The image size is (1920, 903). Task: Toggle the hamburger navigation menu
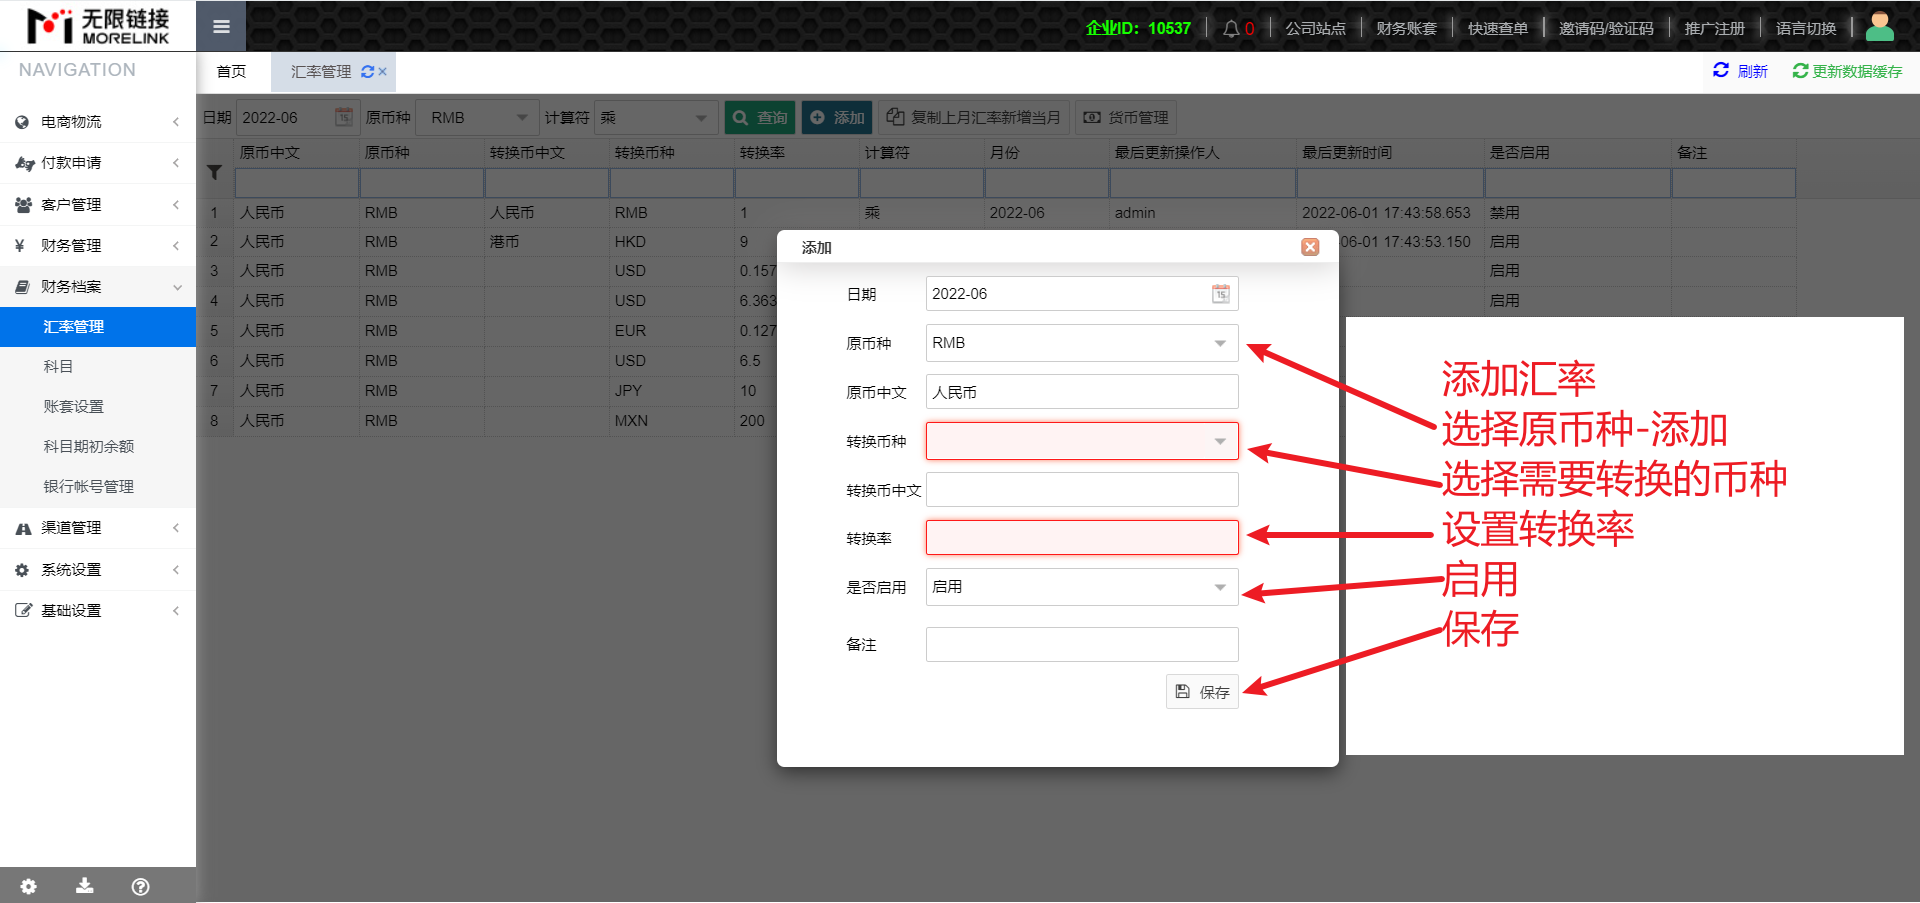[221, 27]
